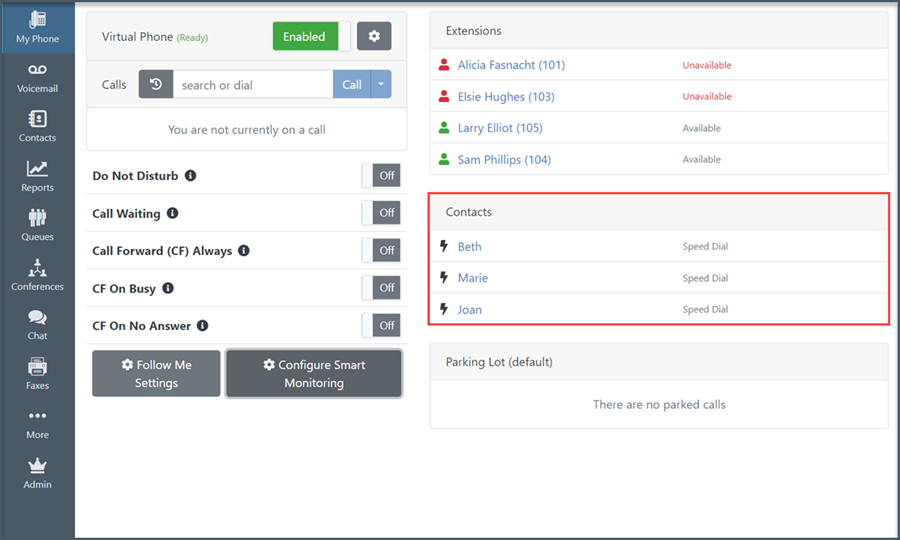
Task: Click the search or dial field
Action: (x=252, y=85)
